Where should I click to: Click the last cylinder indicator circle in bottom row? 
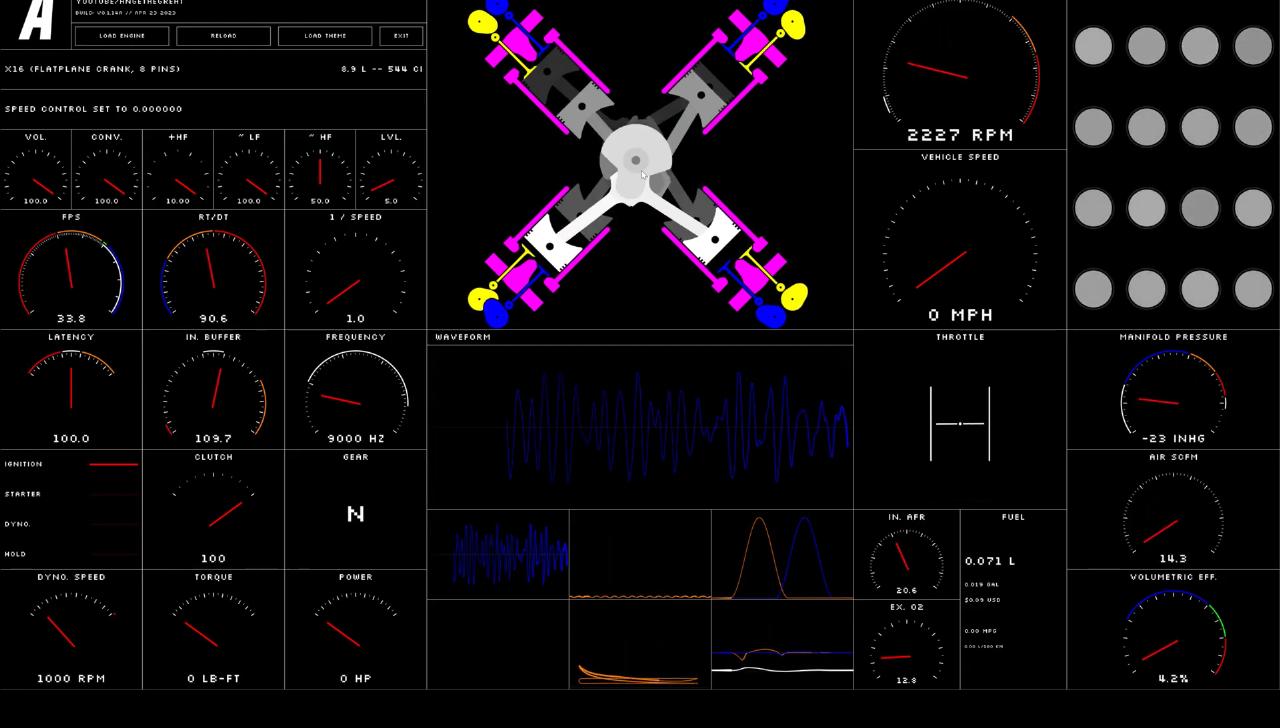pyautogui.click(x=1253, y=289)
